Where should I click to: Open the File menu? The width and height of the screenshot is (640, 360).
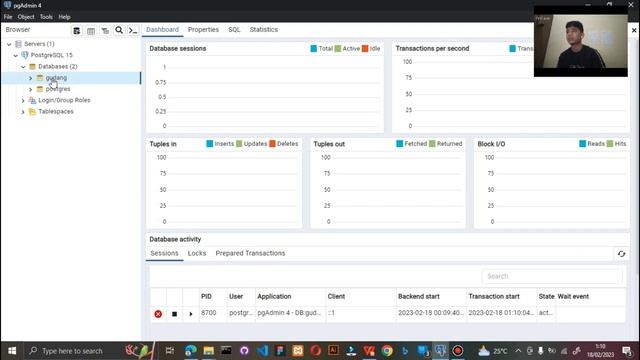pyautogui.click(x=8, y=17)
